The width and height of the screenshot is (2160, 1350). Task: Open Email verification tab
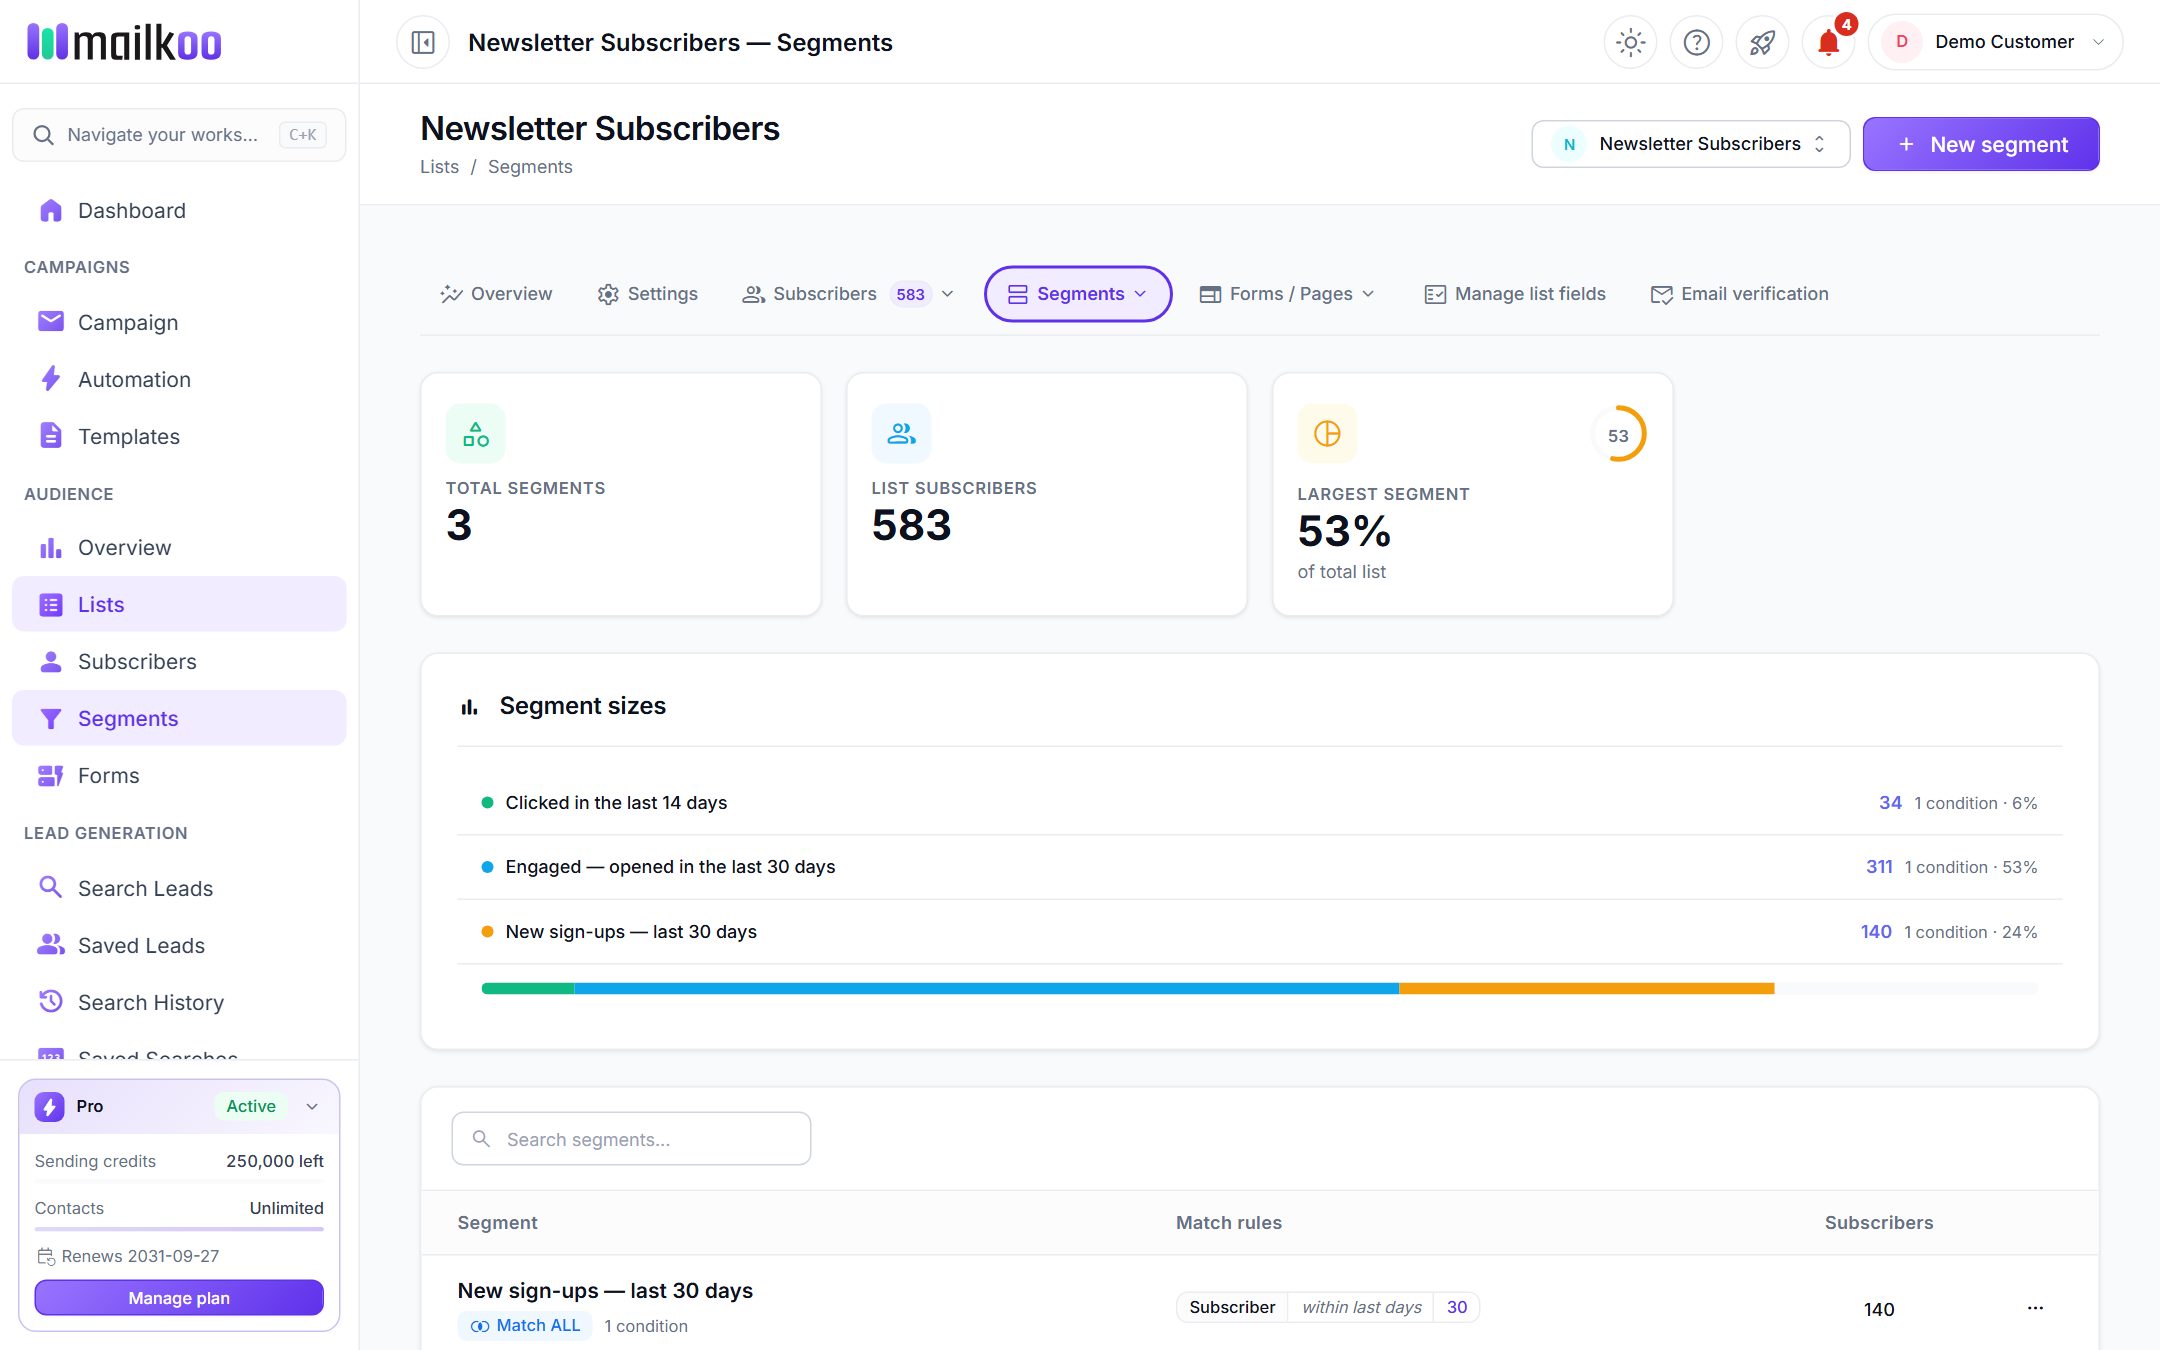[x=1739, y=294]
